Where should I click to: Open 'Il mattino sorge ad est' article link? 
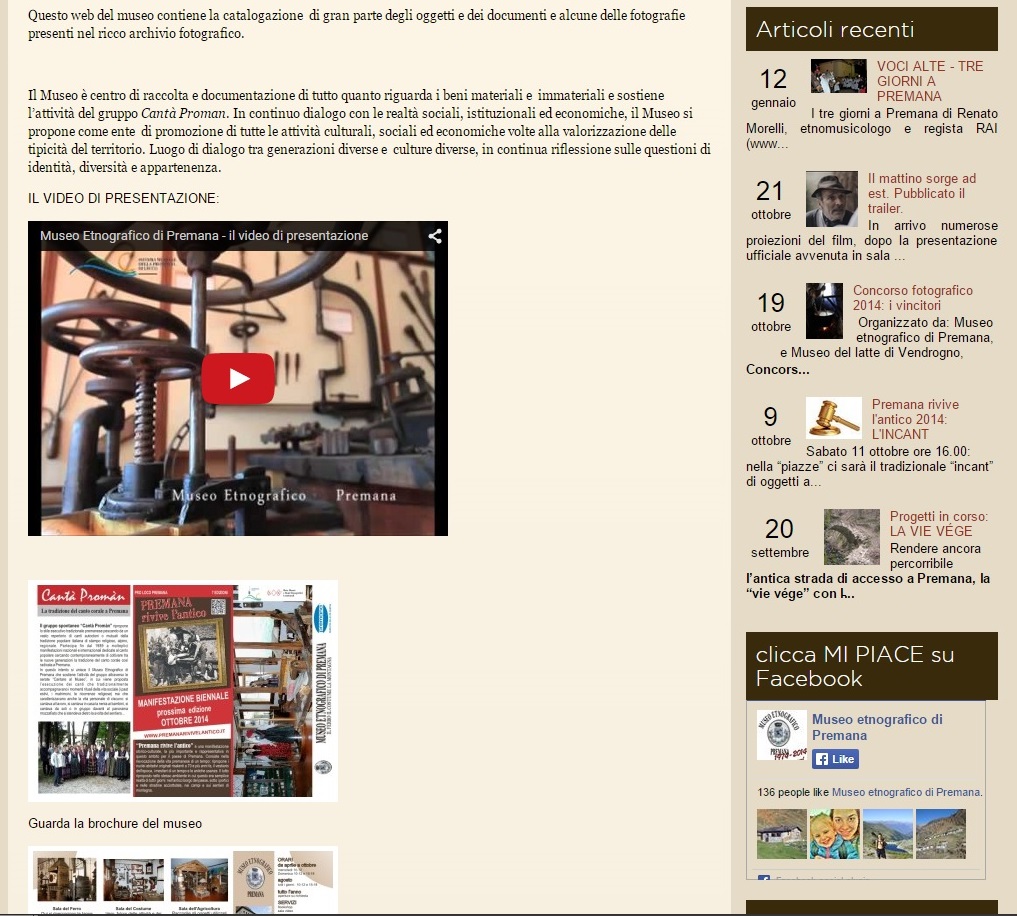point(921,193)
